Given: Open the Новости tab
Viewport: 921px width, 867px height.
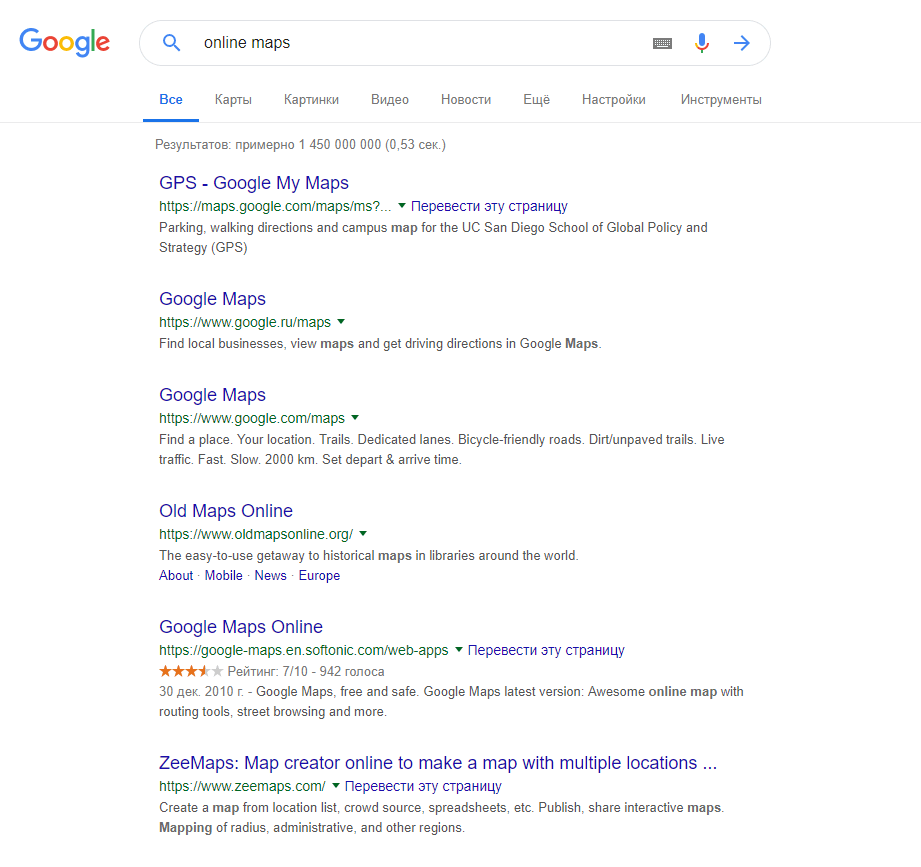Looking at the screenshot, I should [x=466, y=100].
